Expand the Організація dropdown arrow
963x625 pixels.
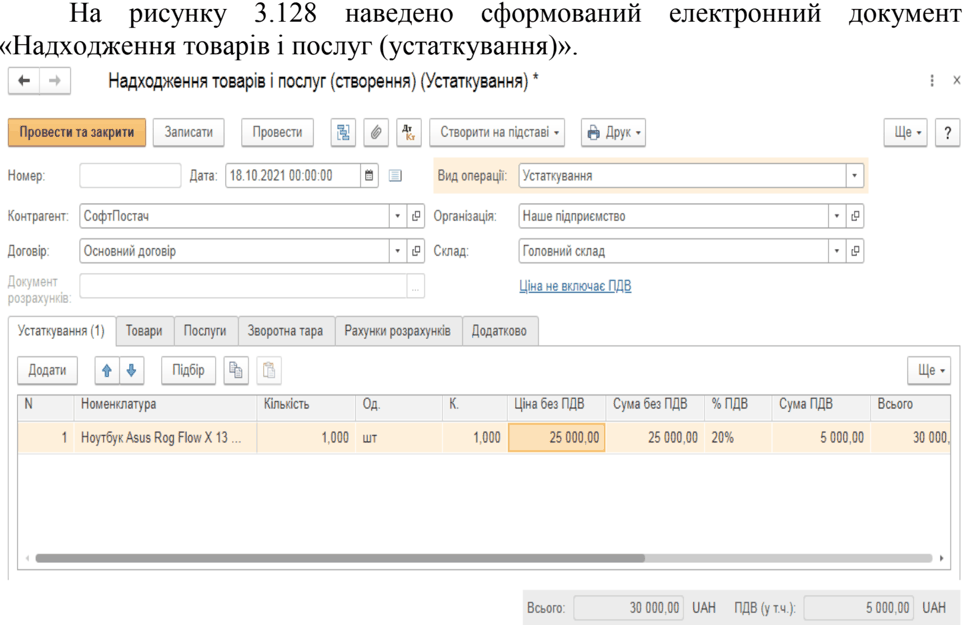836,216
